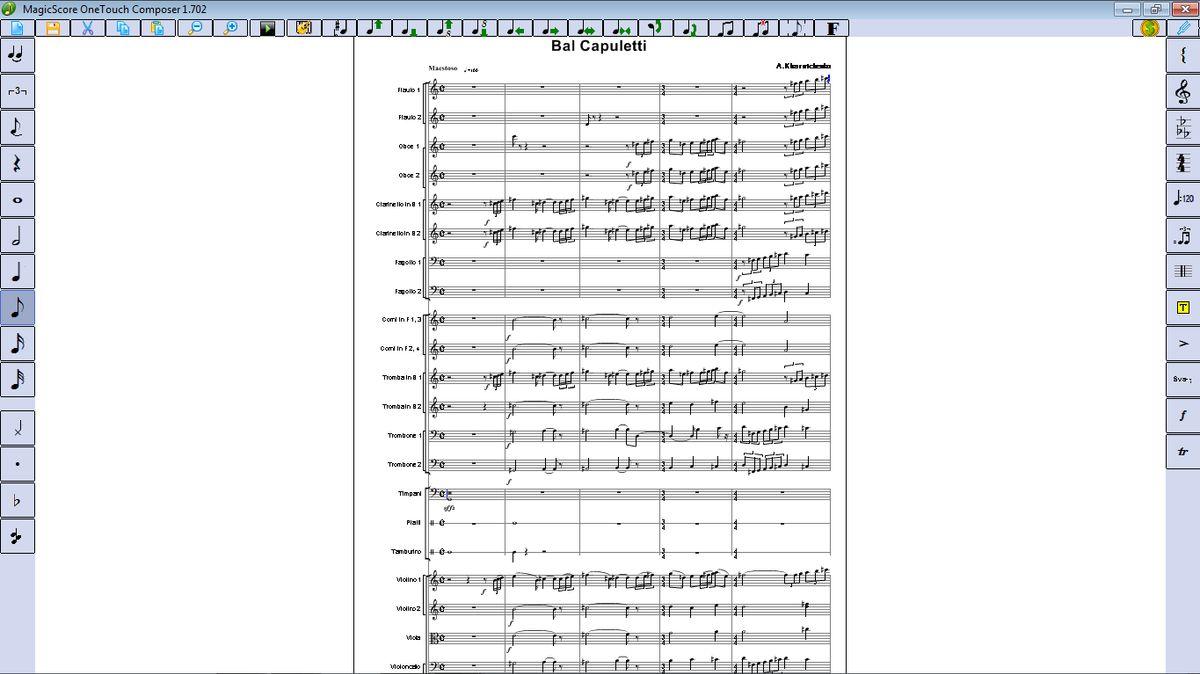Viewport: 1200px width, 674px height.
Task: Move note left with green arrow
Action: pyautogui.click(x=515, y=28)
